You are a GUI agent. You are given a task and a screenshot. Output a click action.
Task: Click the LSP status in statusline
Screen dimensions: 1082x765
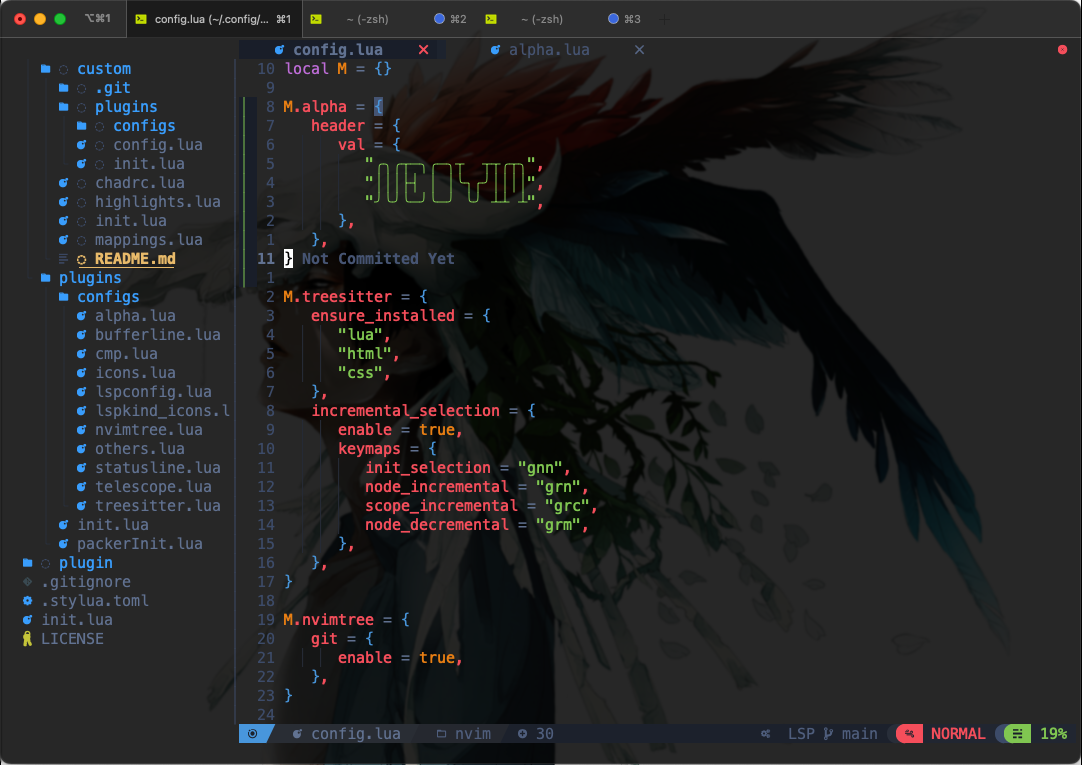801,734
